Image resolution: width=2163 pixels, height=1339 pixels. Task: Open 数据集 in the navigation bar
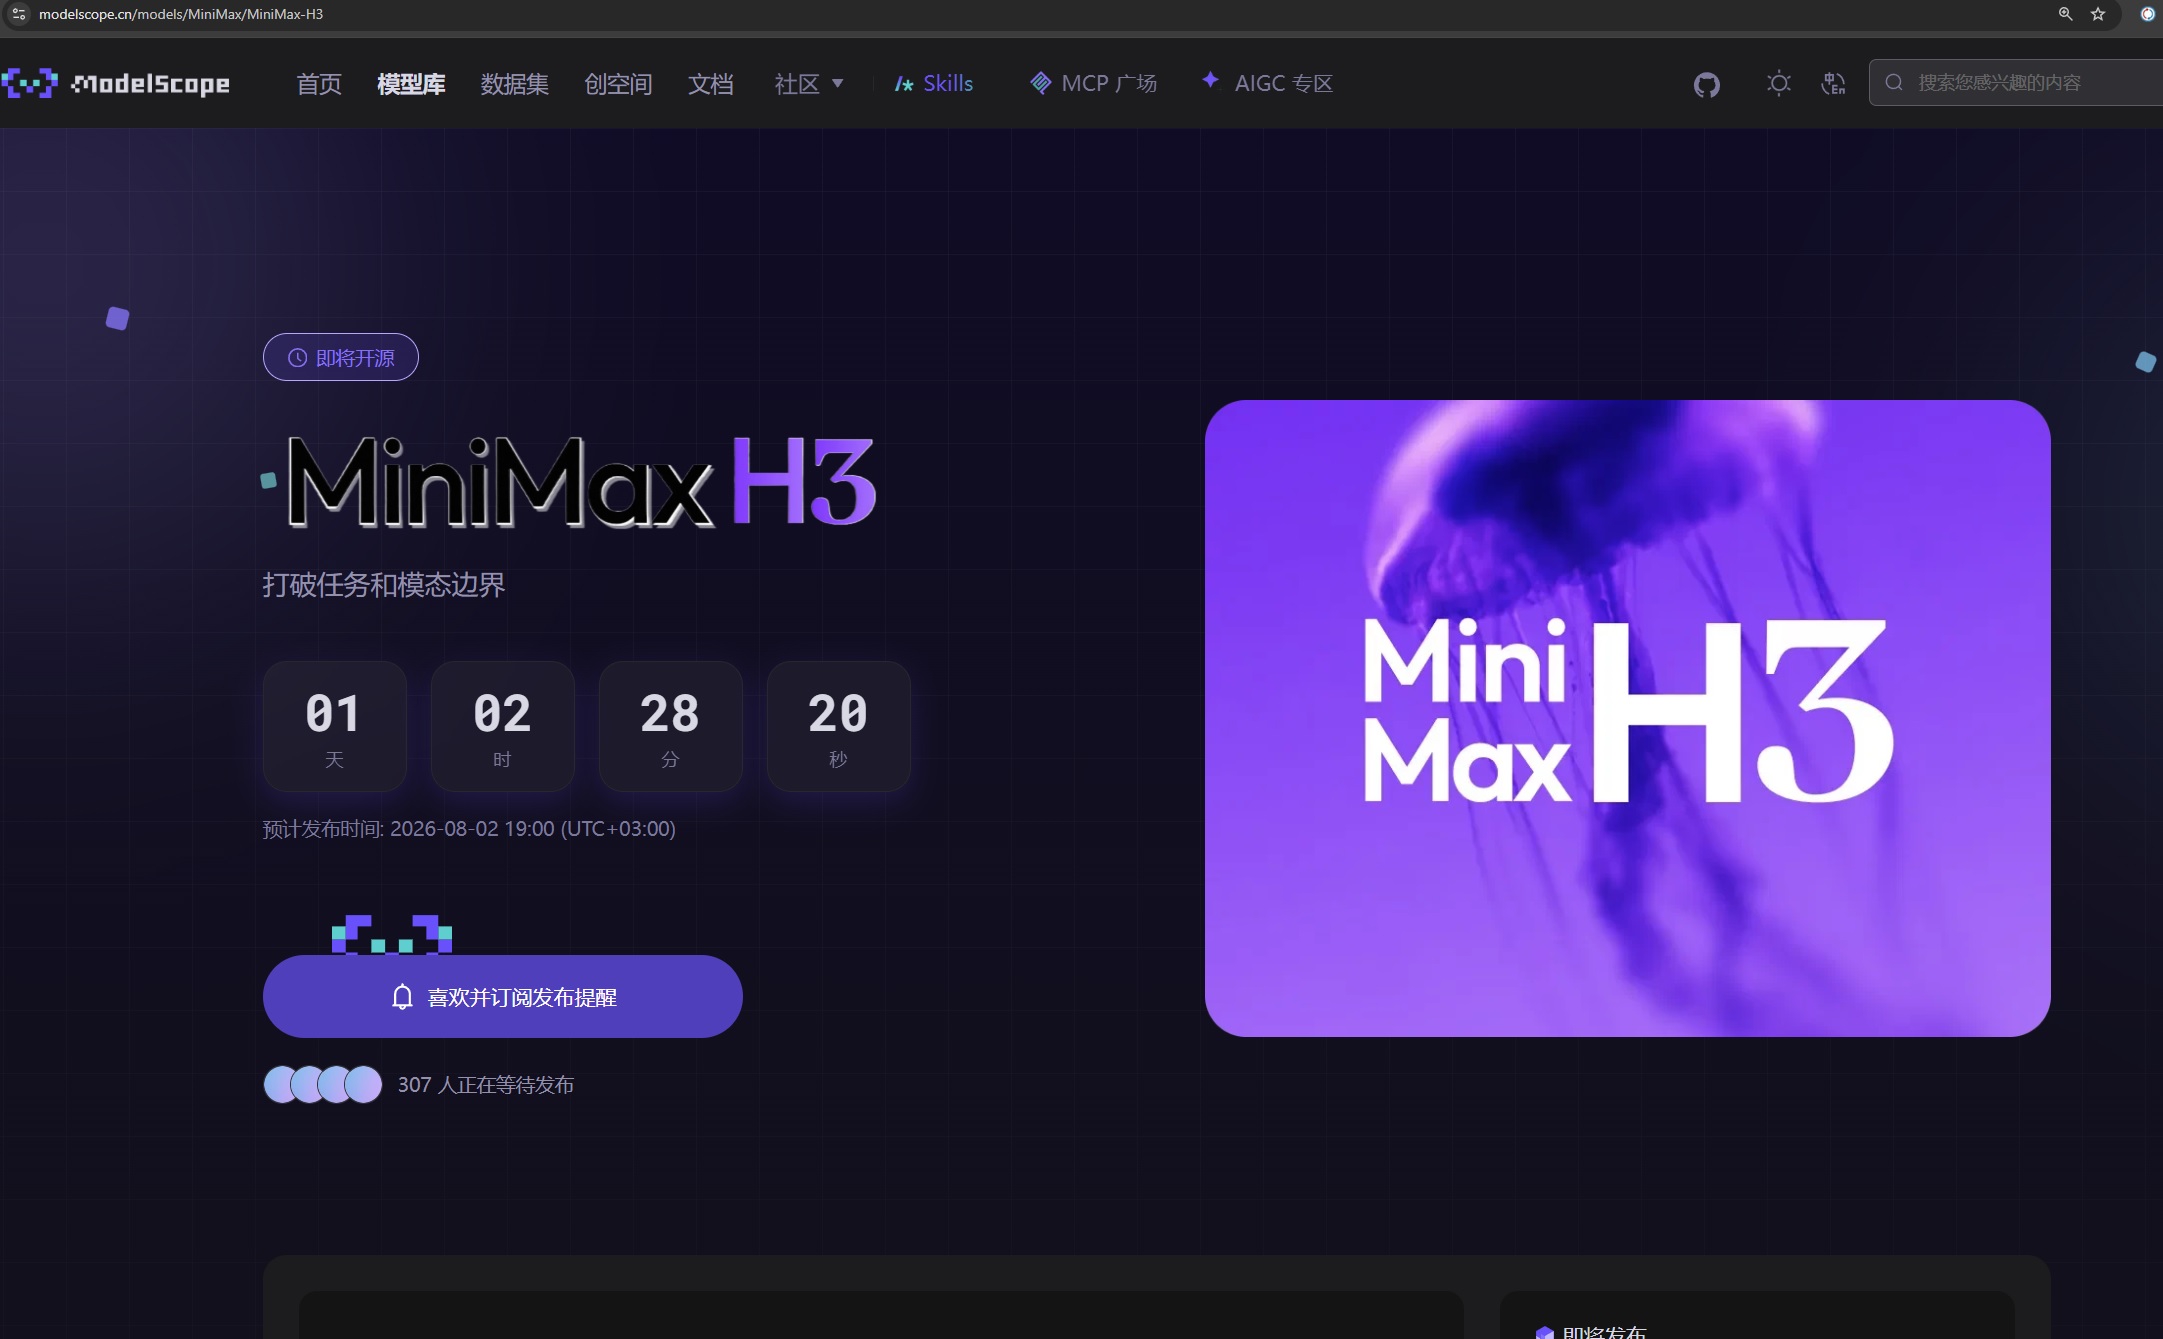coord(514,84)
